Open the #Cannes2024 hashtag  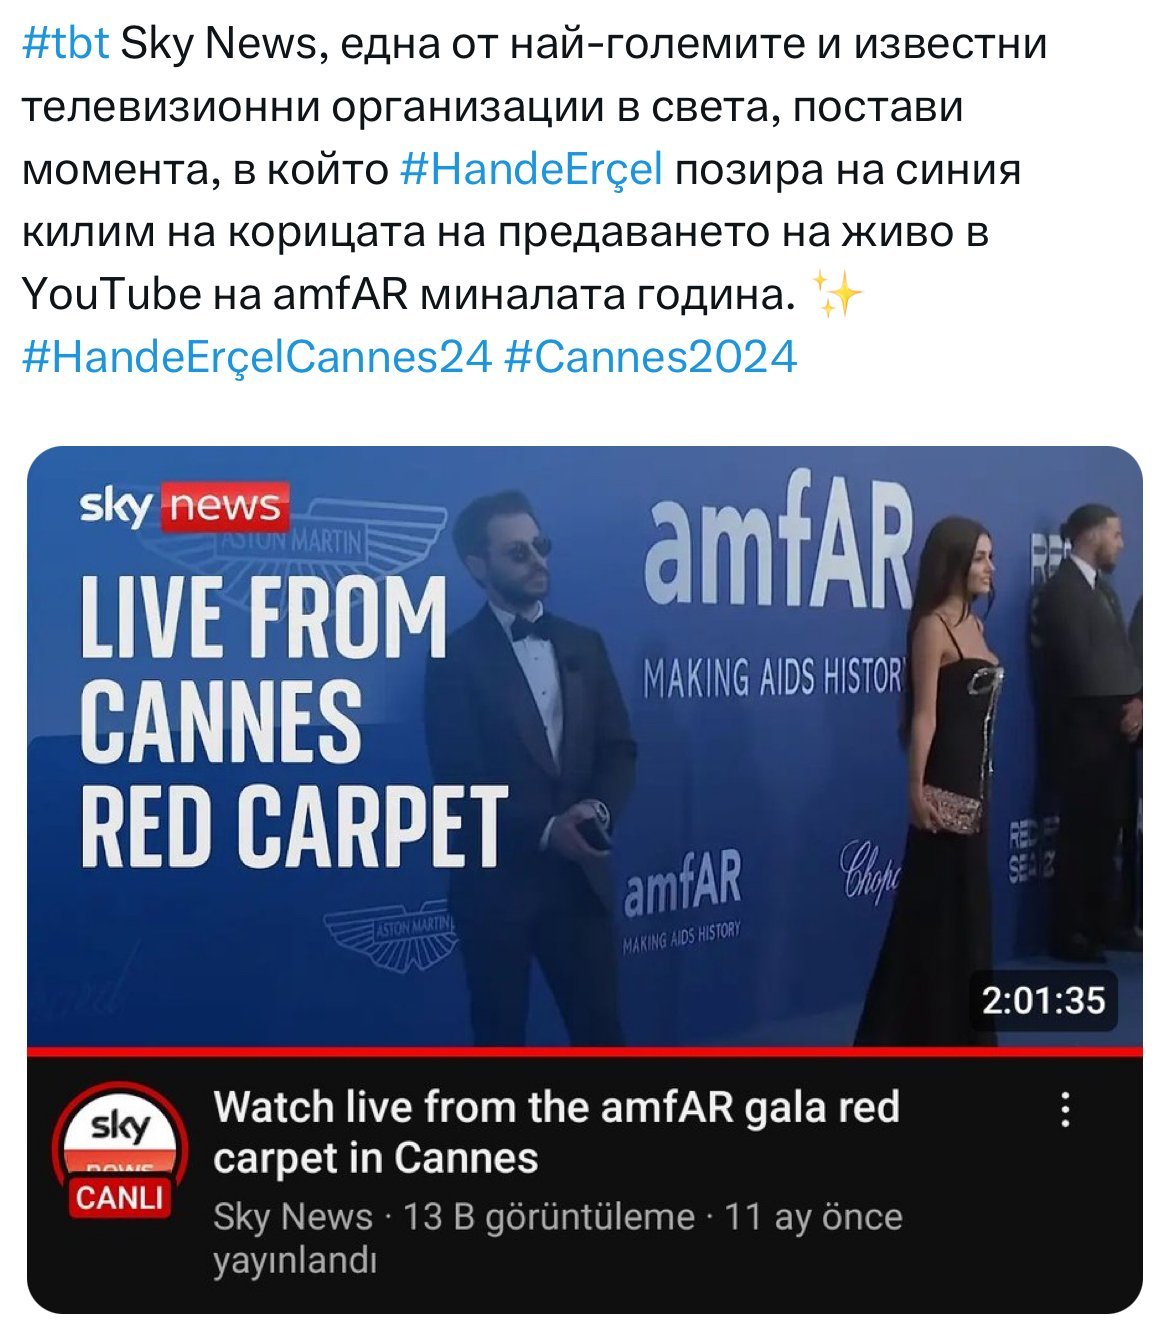click(x=652, y=357)
